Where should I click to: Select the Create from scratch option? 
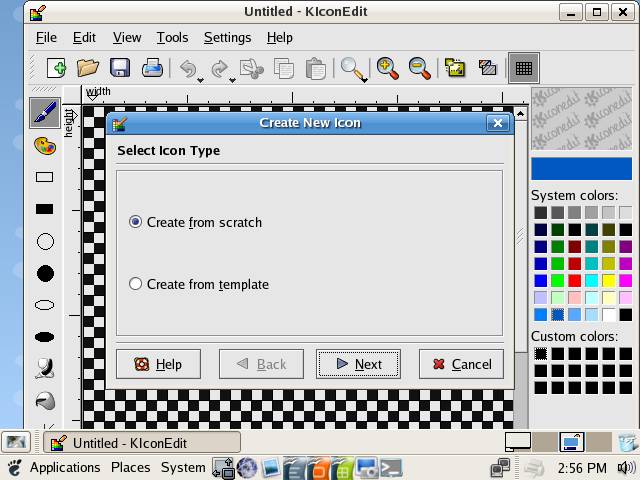tap(136, 222)
